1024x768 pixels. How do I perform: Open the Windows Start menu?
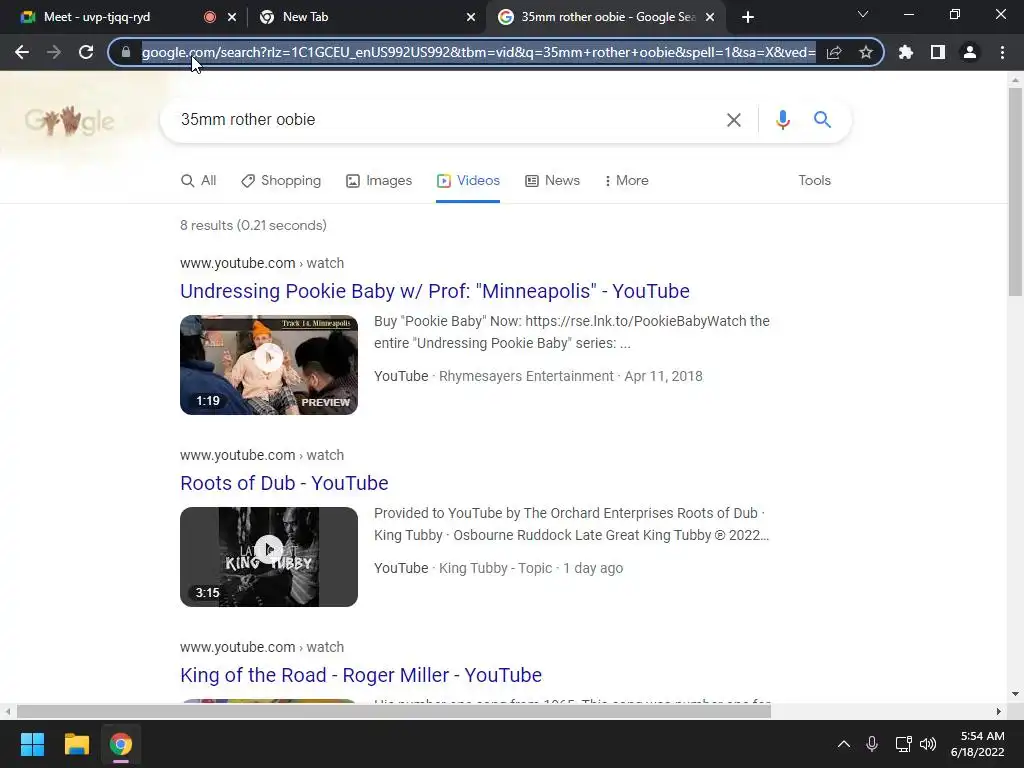pos(32,744)
